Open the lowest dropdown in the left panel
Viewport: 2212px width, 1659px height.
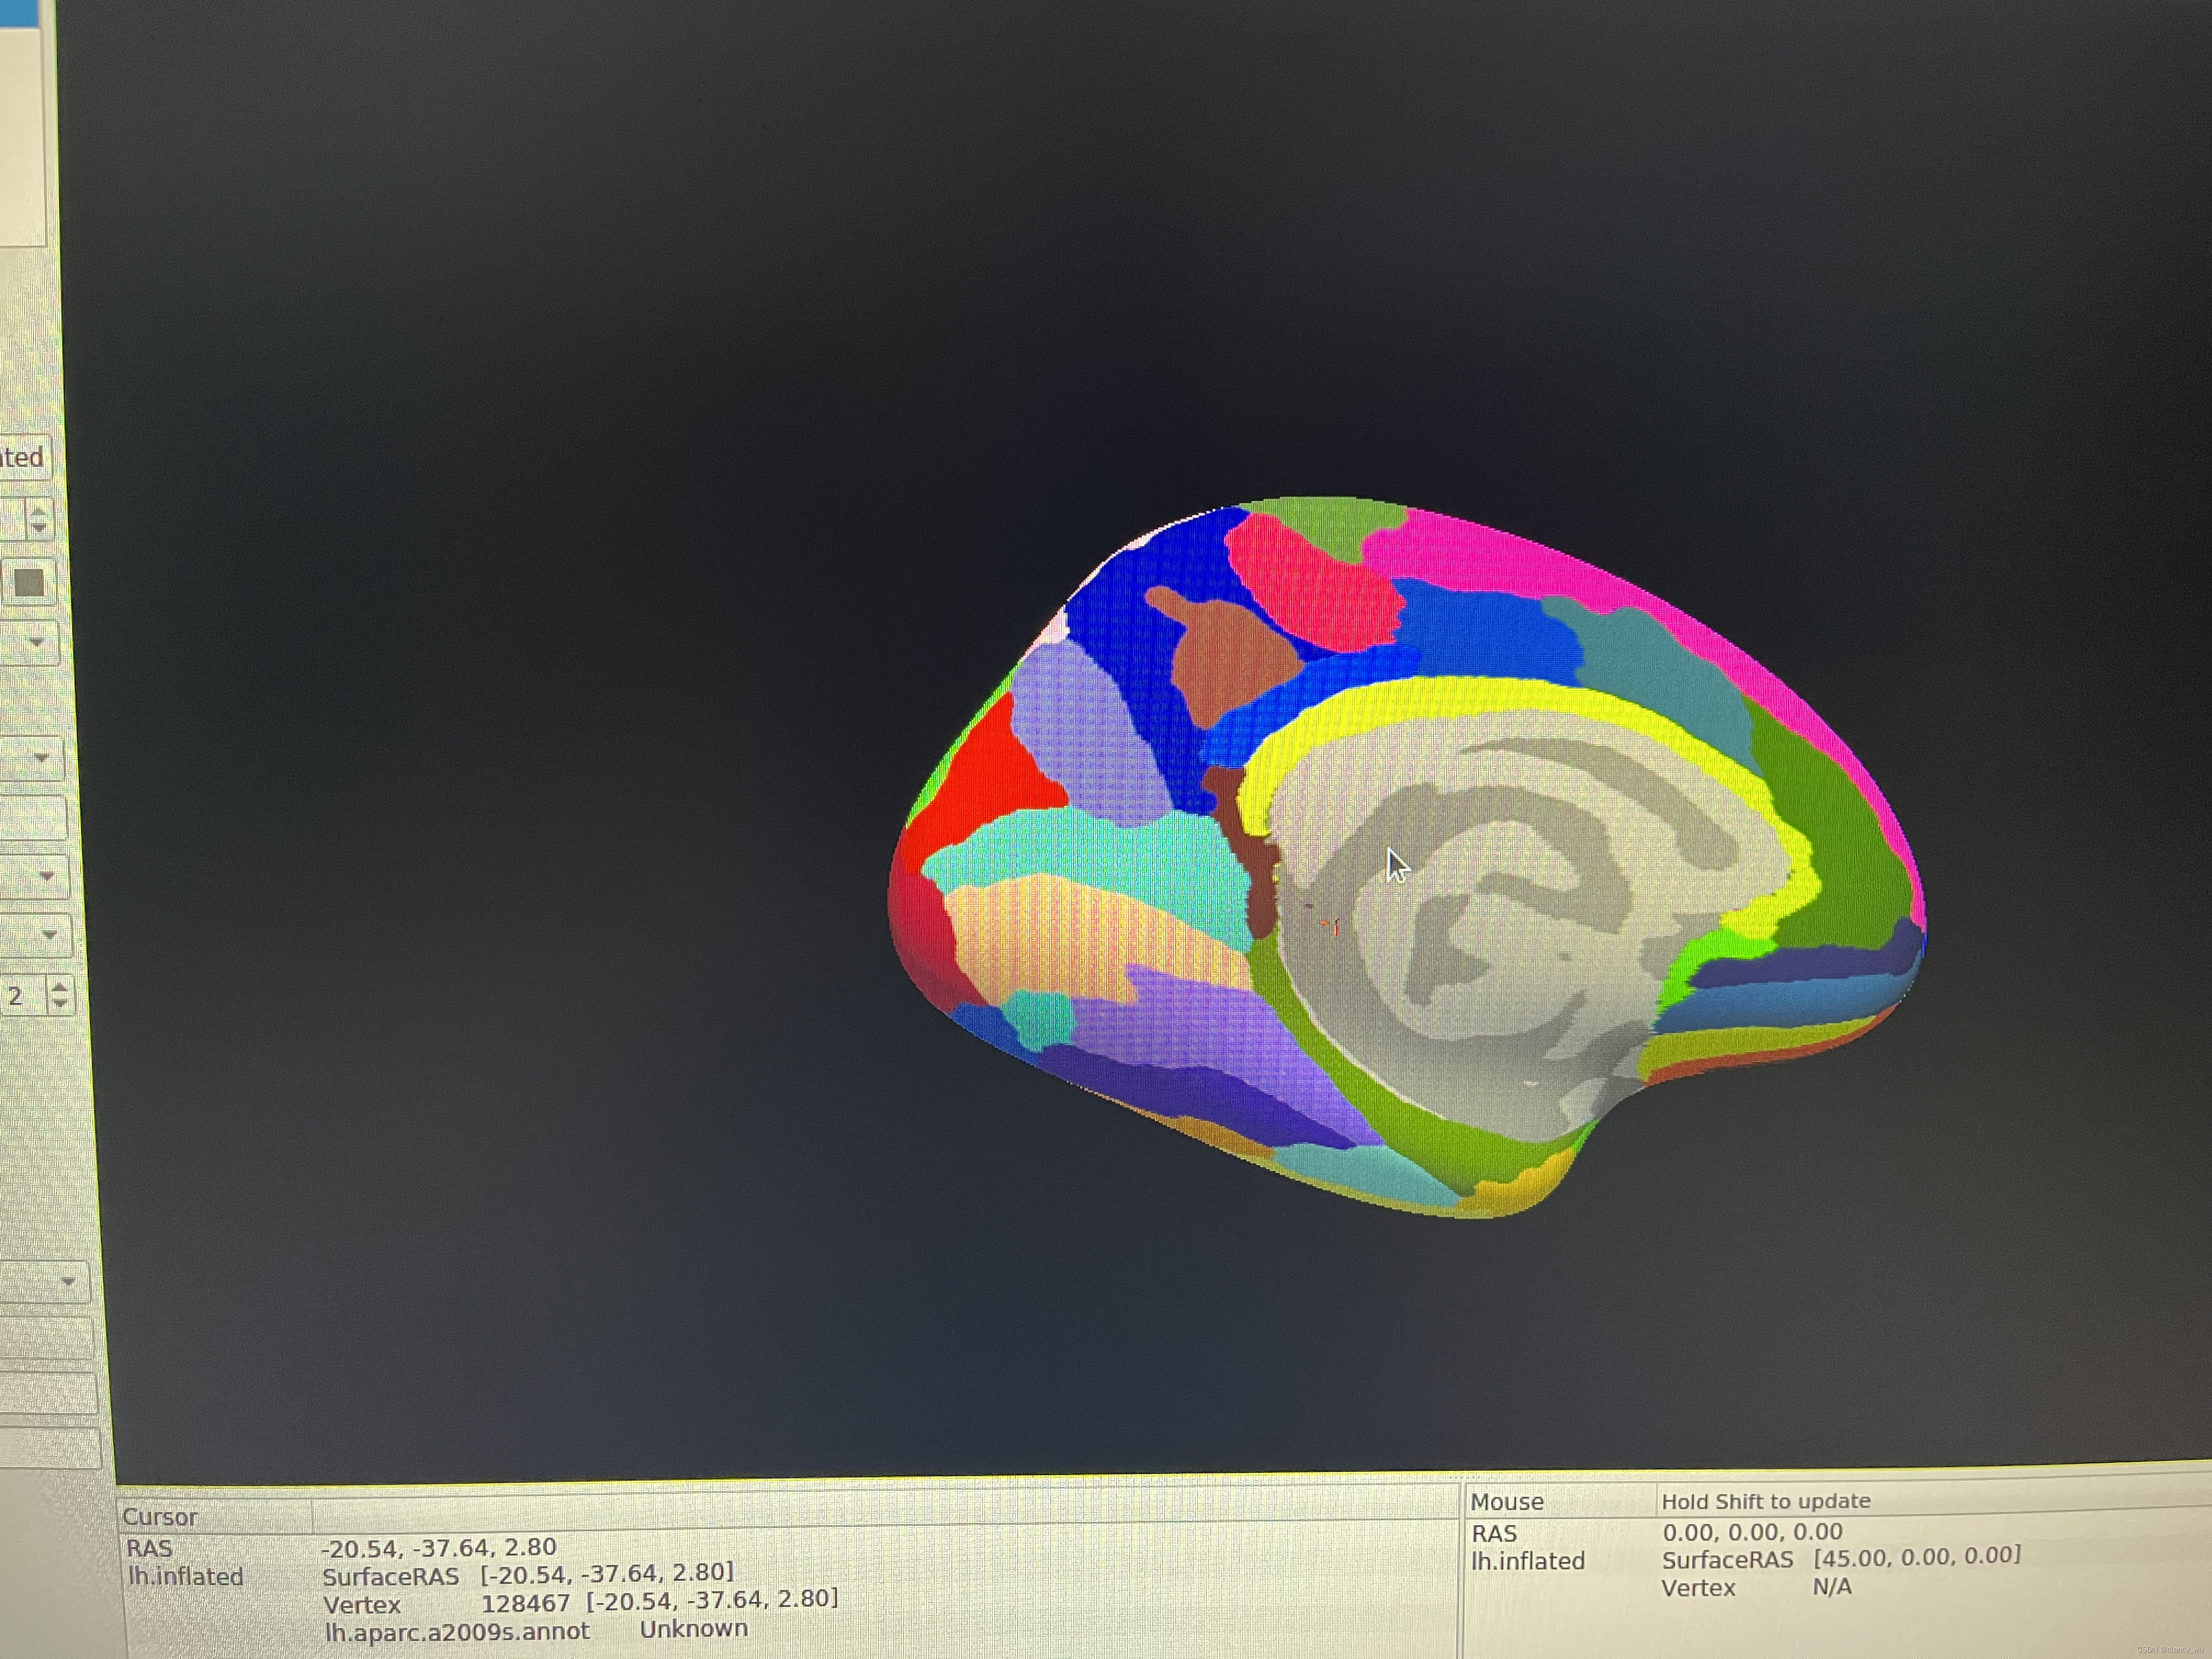pos(67,1281)
